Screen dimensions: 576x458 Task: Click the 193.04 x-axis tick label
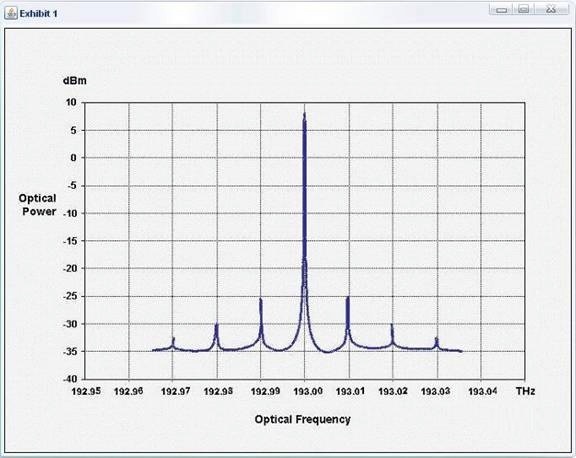(482, 392)
